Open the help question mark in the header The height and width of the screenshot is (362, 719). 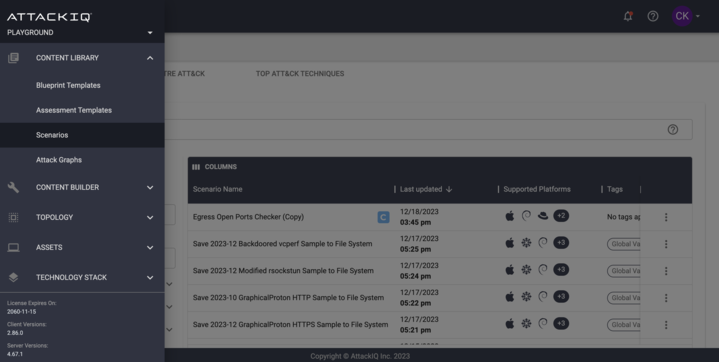tap(653, 17)
